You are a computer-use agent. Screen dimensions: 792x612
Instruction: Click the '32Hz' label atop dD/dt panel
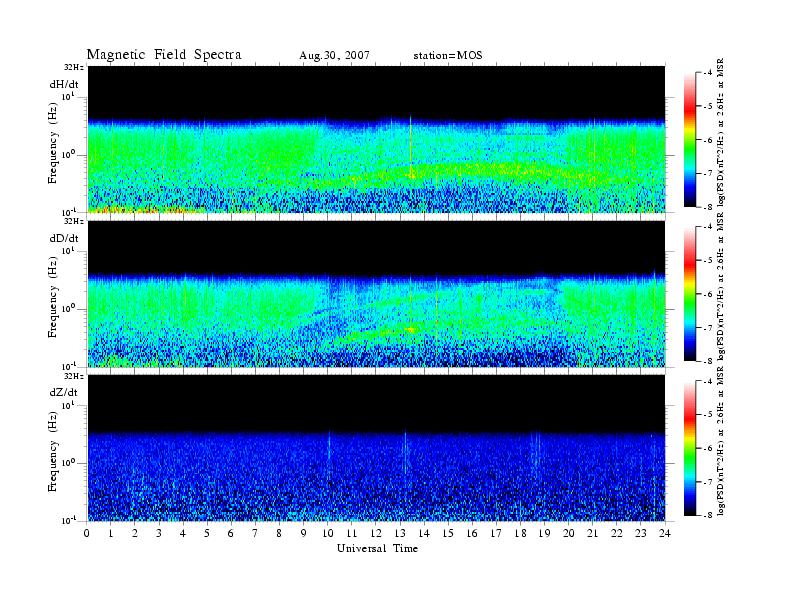click(74, 222)
